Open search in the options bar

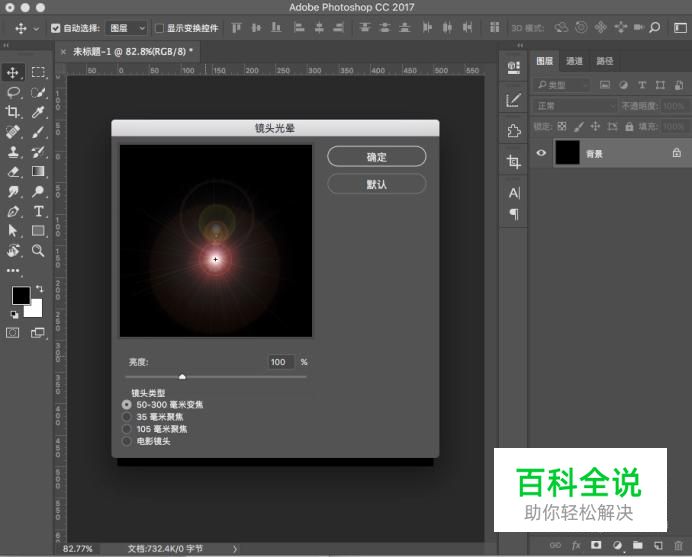click(x=655, y=28)
